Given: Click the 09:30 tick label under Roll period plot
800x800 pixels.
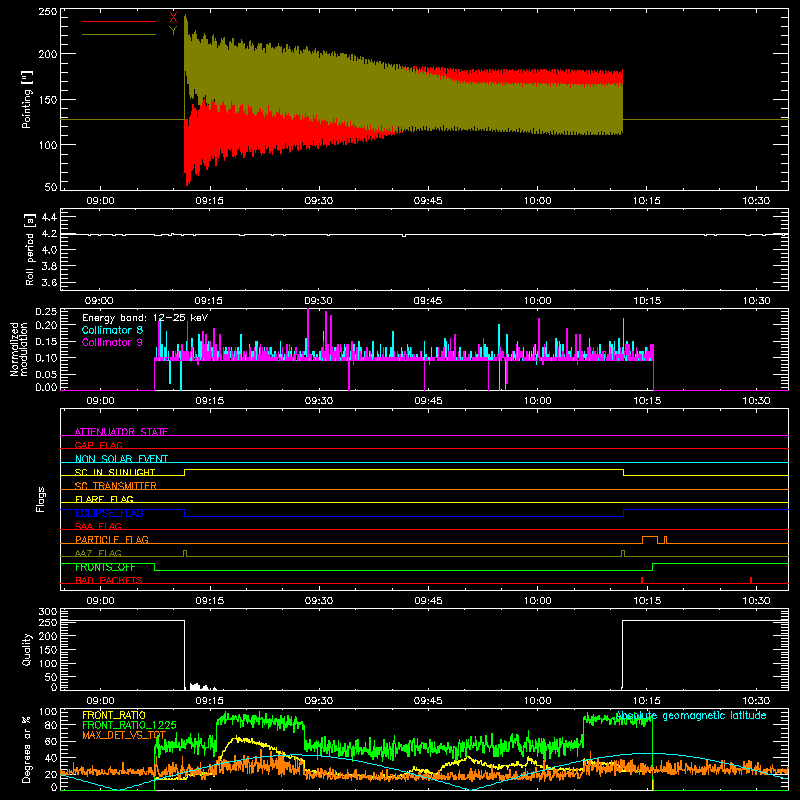Looking at the screenshot, I should point(318,301).
